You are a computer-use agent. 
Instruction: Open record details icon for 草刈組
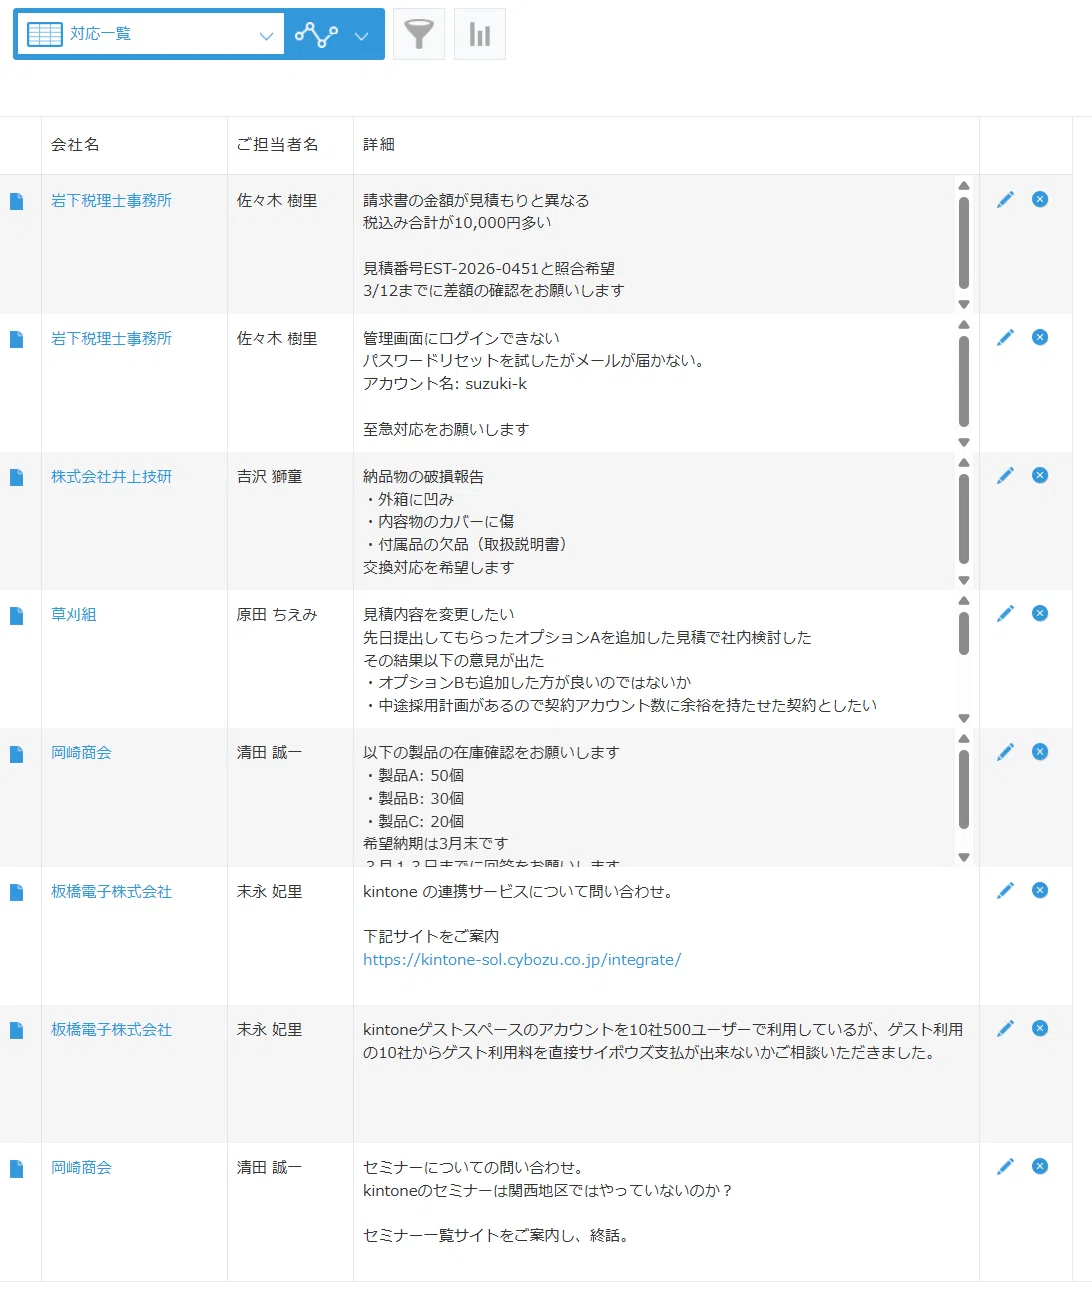click(16, 615)
